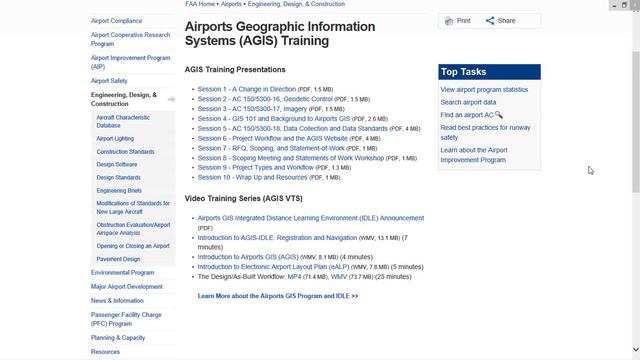Select Engineering, Design, & Construction sidebar section

point(124,99)
